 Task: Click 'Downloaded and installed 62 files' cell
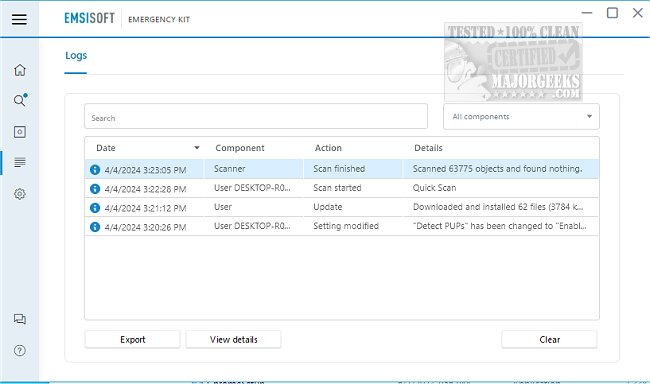pos(497,207)
